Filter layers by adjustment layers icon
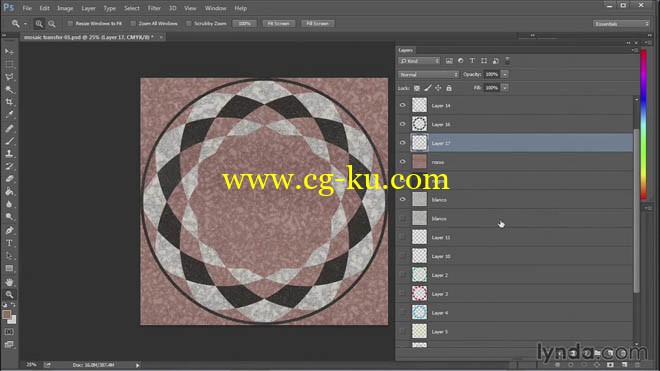Image resolution: width=660 pixels, height=371 pixels. (460, 61)
